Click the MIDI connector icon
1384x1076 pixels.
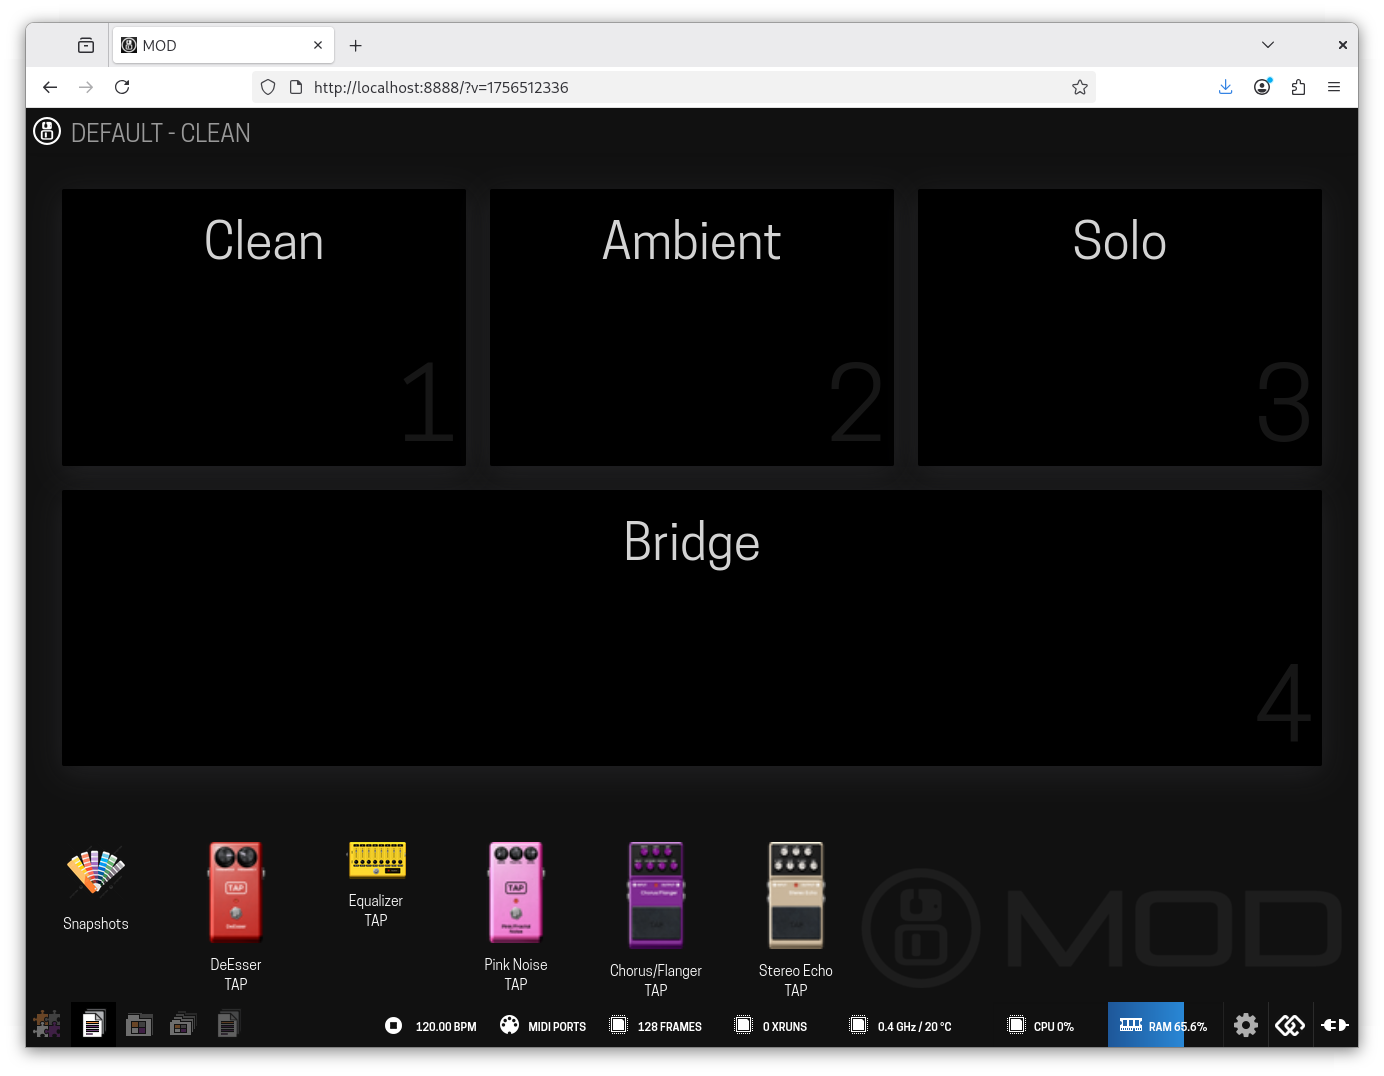tap(510, 1025)
